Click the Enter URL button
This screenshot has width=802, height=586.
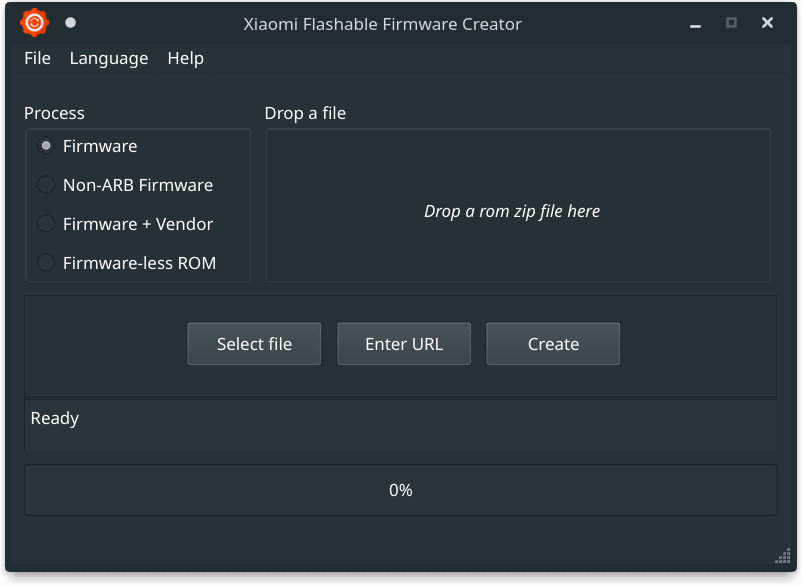(x=404, y=343)
